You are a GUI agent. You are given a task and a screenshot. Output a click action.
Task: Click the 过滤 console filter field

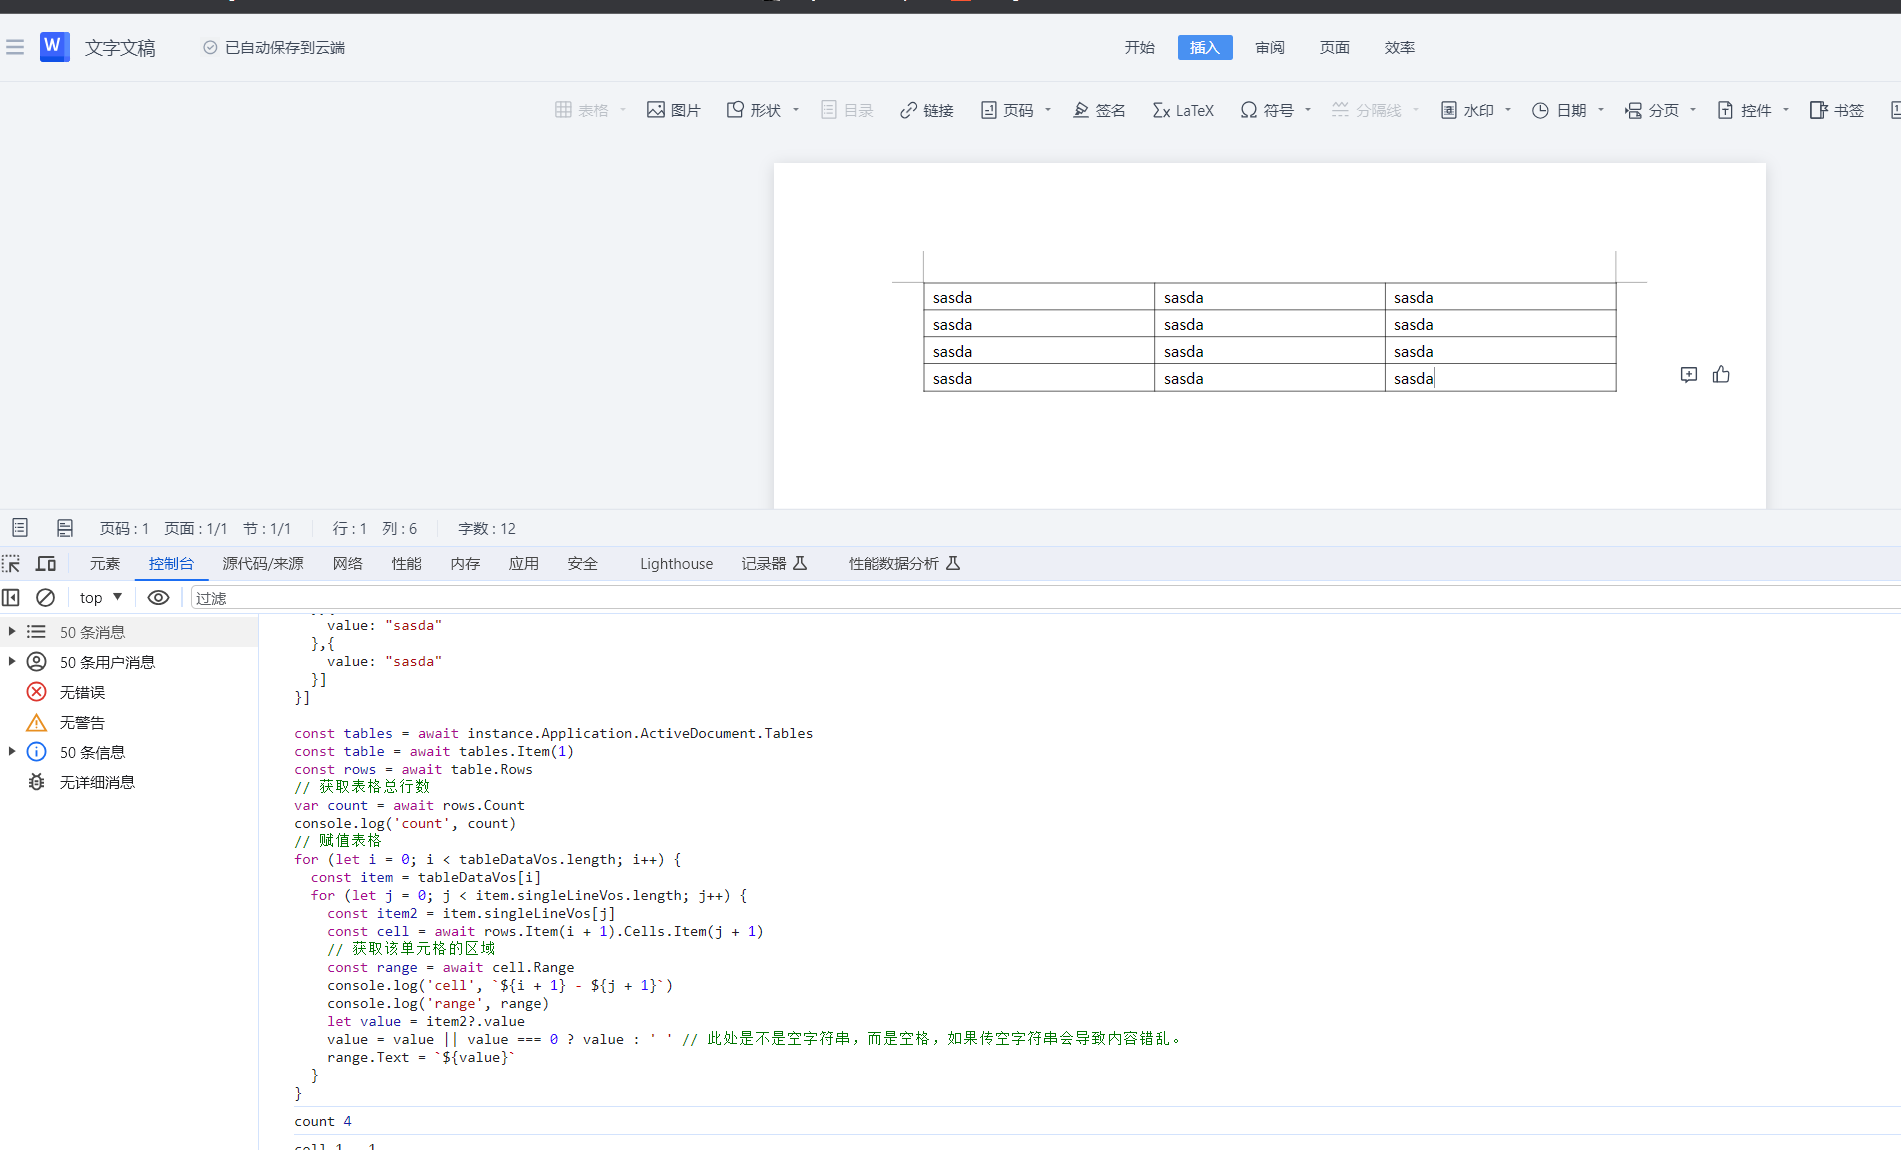(1045, 598)
